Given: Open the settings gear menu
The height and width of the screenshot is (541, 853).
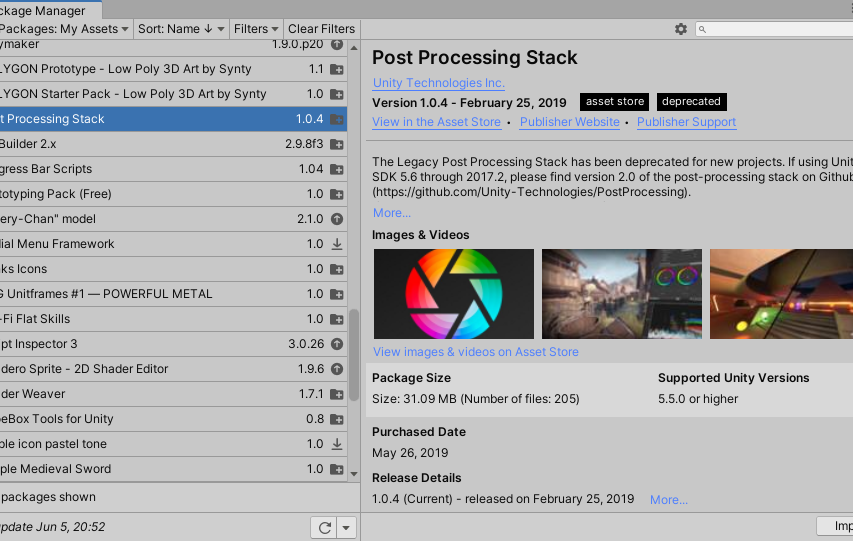Looking at the screenshot, I should click(x=681, y=29).
